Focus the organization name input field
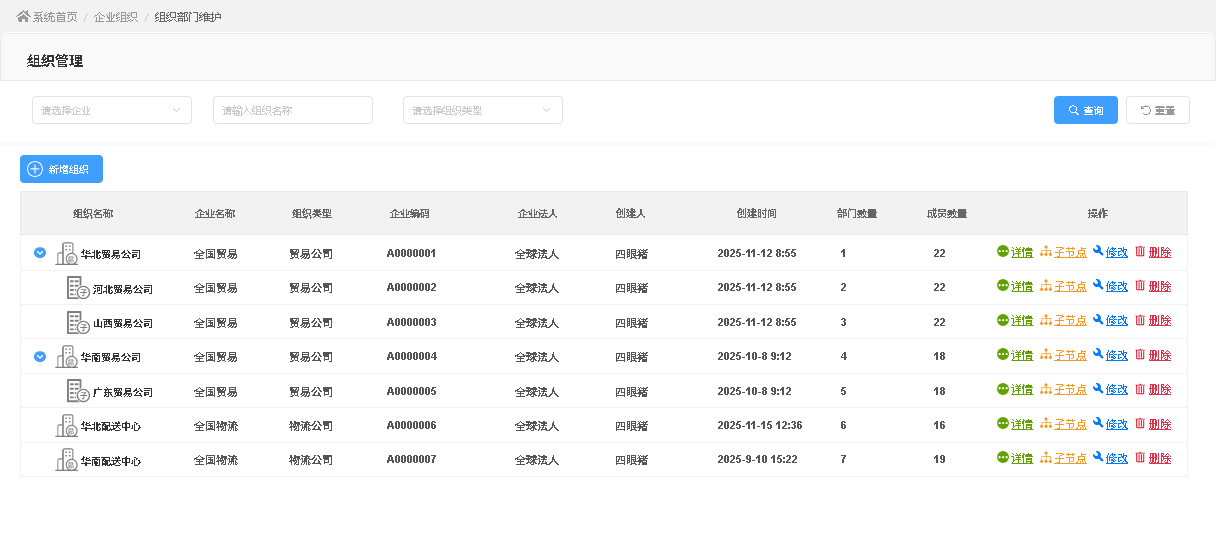1216x551 pixels. (292, 110)
